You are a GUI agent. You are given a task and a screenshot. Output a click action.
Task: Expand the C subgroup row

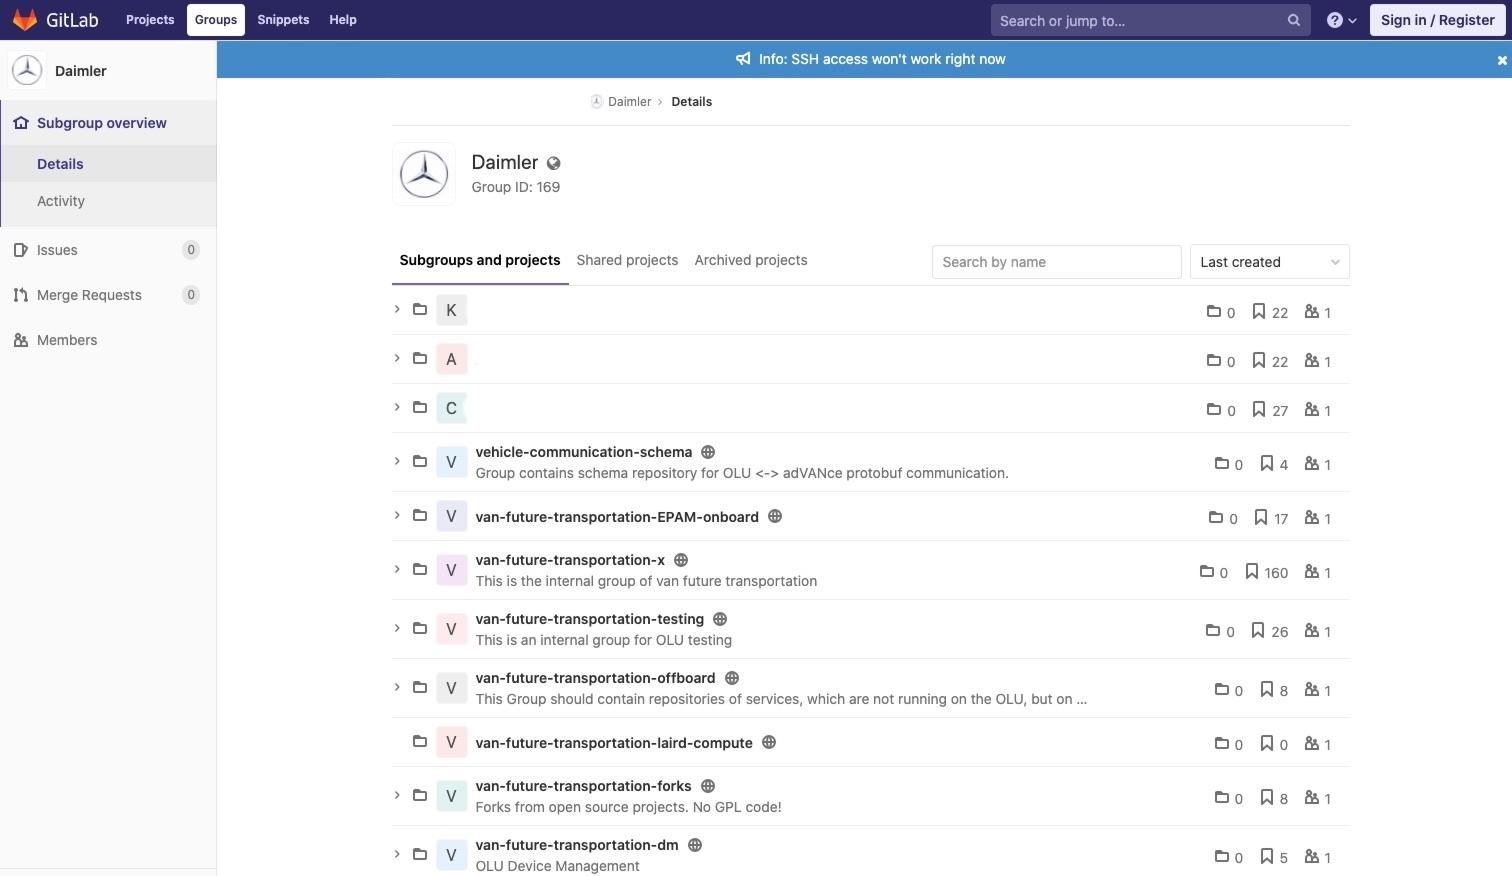397,407
